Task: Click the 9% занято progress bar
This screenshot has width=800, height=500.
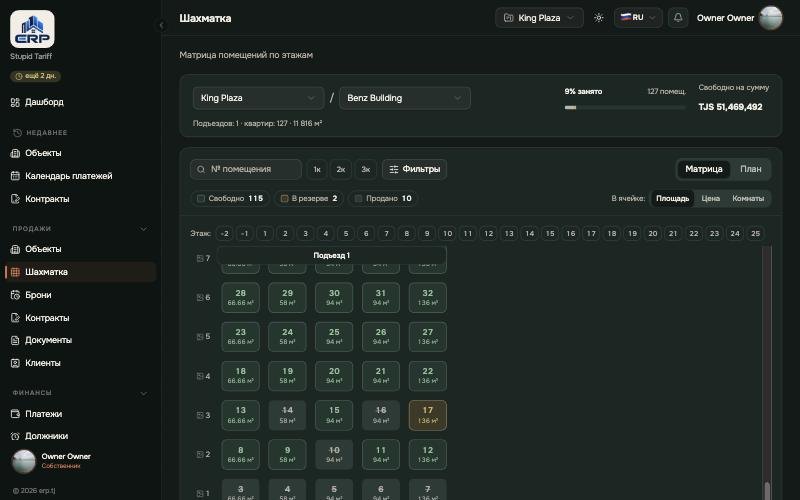Action: [x=625, y=108]
